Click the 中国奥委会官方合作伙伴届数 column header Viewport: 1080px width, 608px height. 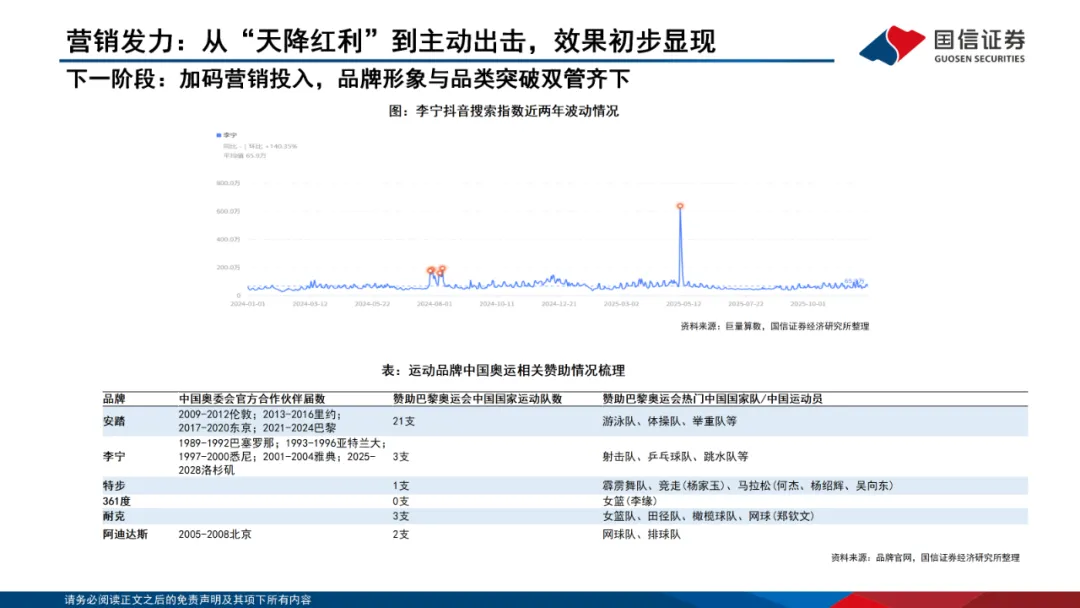pos(252,399)
